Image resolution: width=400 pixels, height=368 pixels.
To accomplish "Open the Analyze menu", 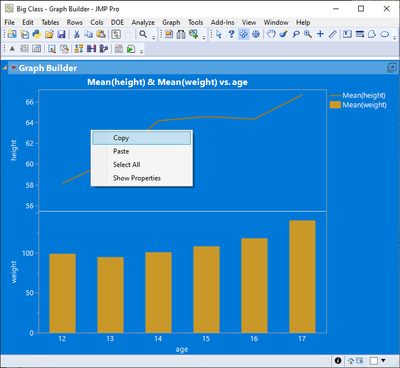I will point(143,22).
